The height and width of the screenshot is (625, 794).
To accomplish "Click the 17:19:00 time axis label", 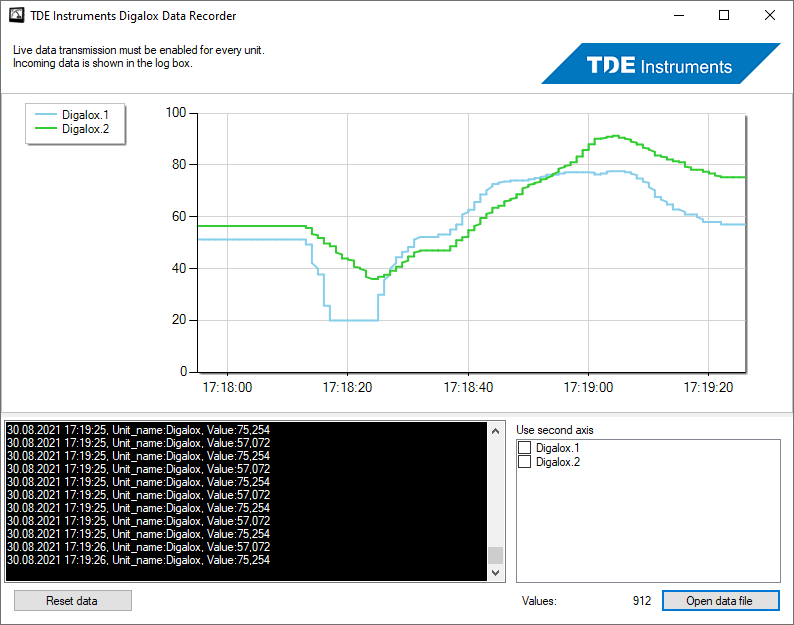I will pyautogui.click(x=588, y=387).
